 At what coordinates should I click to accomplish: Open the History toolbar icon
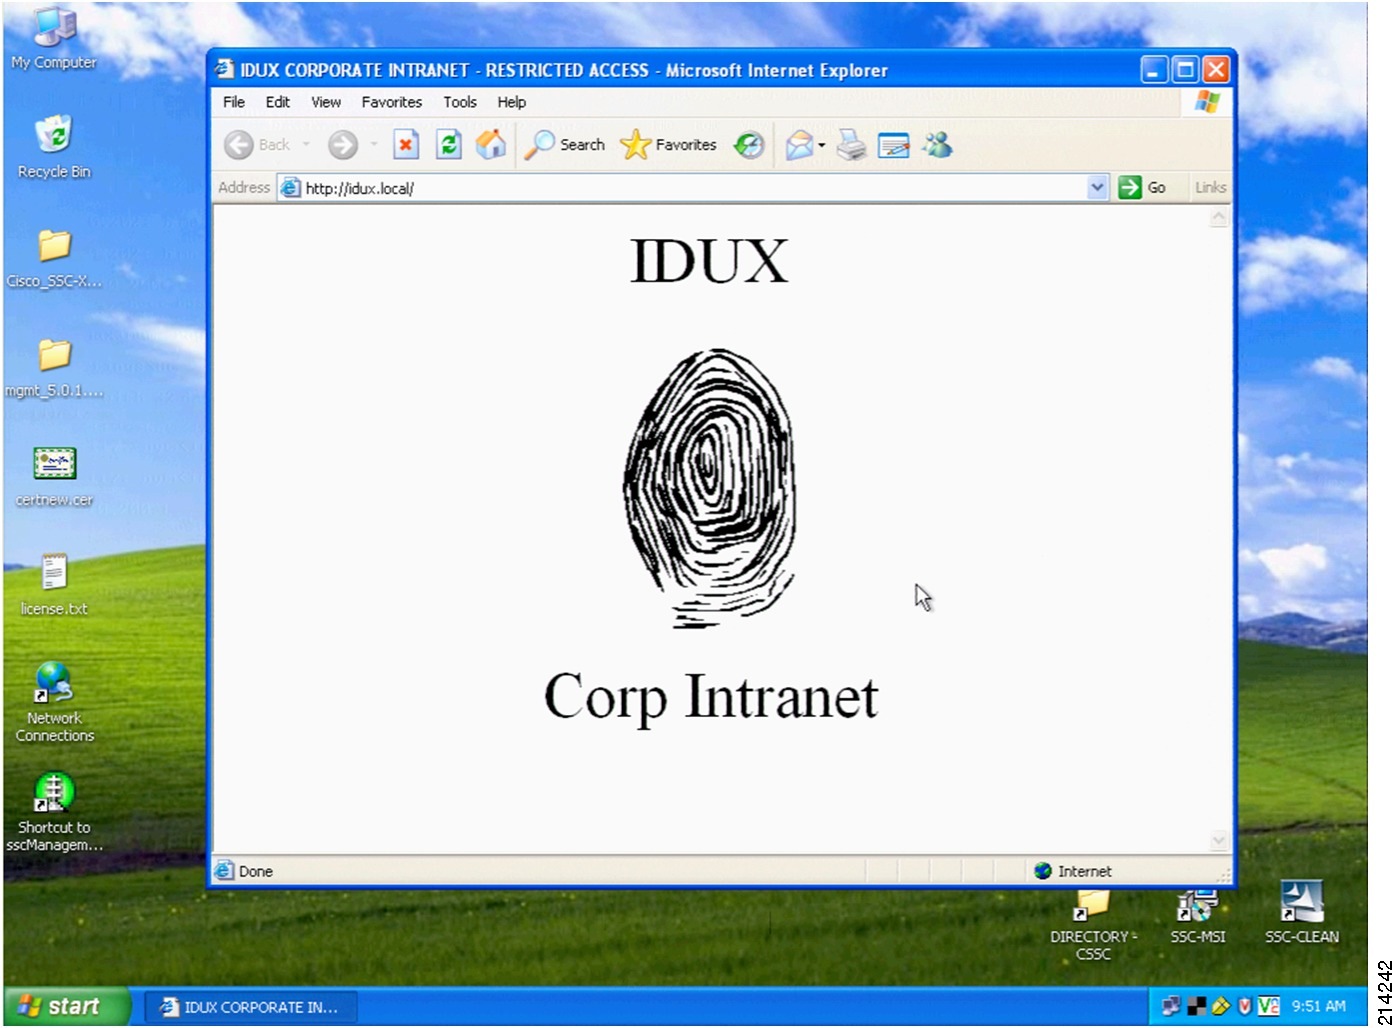[748, 145]
